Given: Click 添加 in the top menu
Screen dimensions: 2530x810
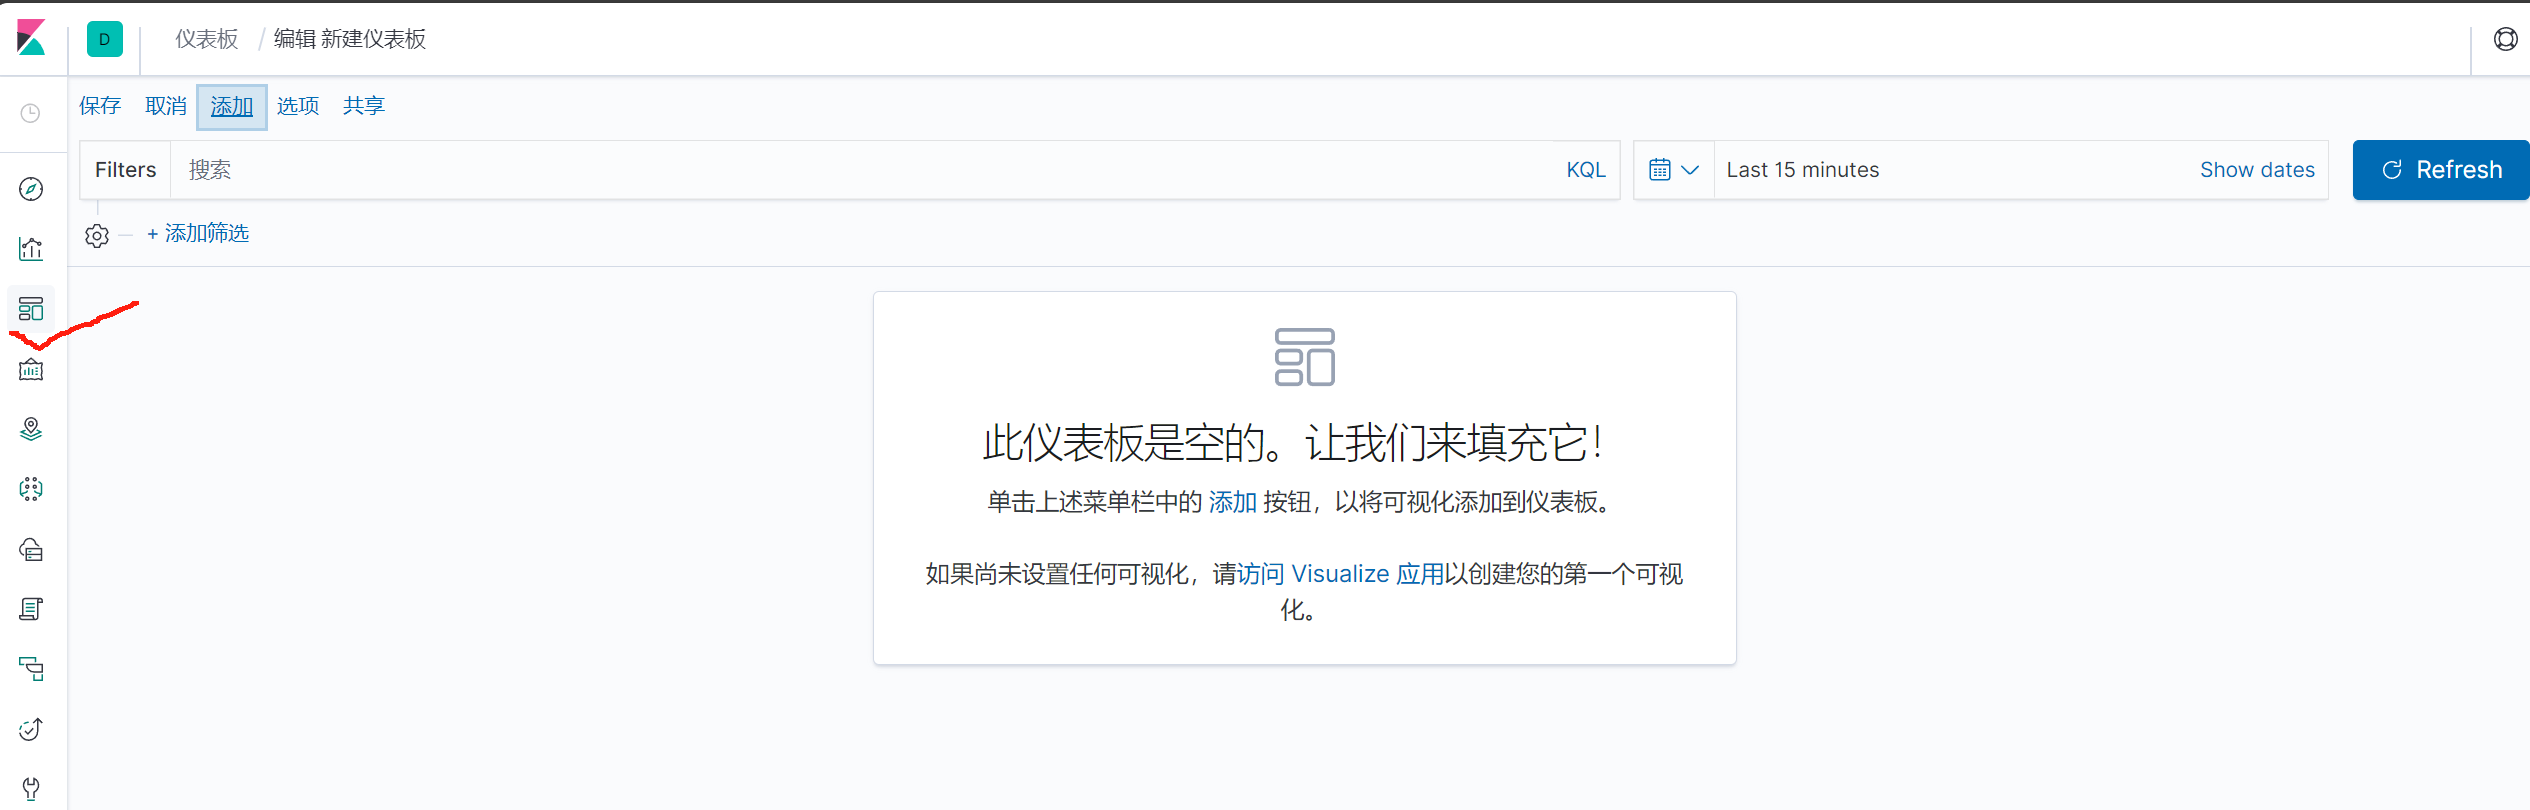Looking at the screenshot, I should point(232,106).
